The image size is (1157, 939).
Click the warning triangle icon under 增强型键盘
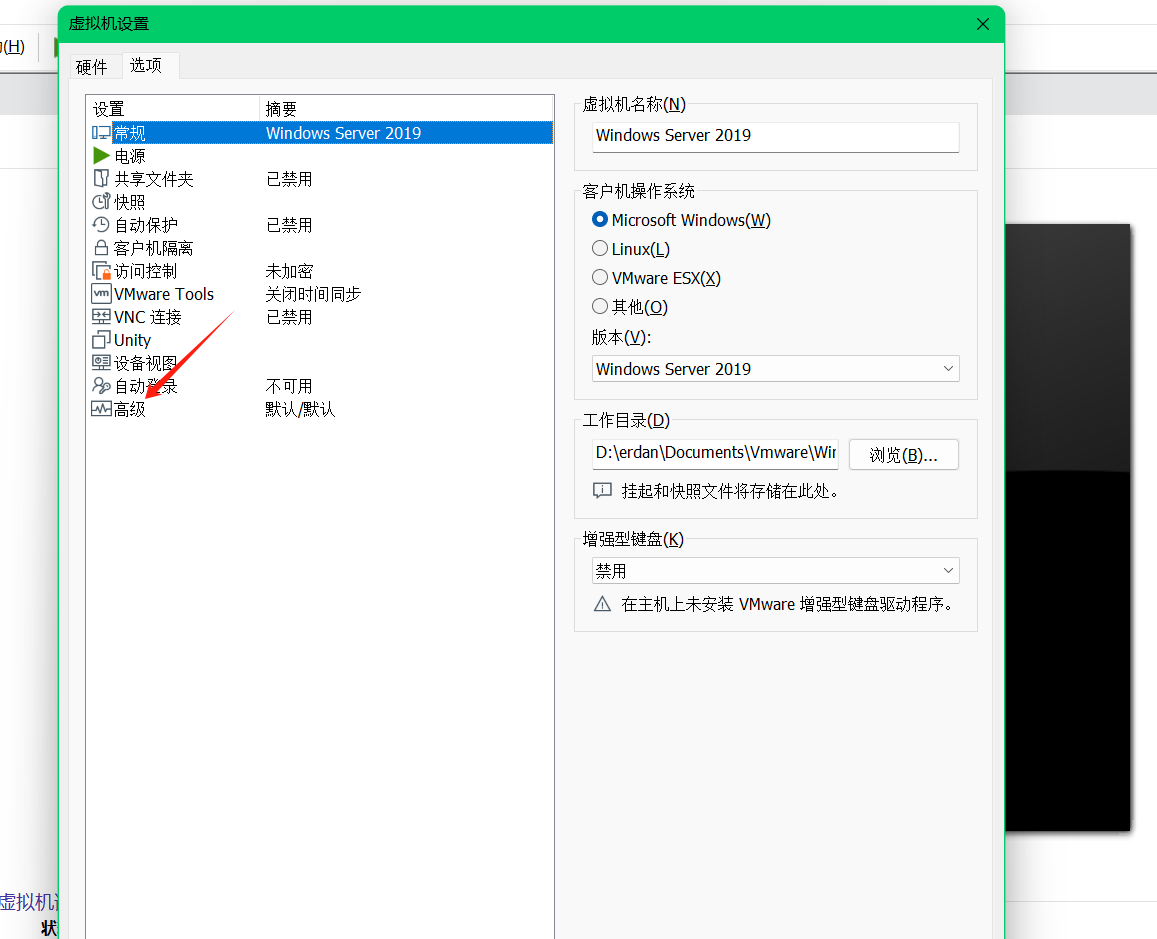coord(602,604)
